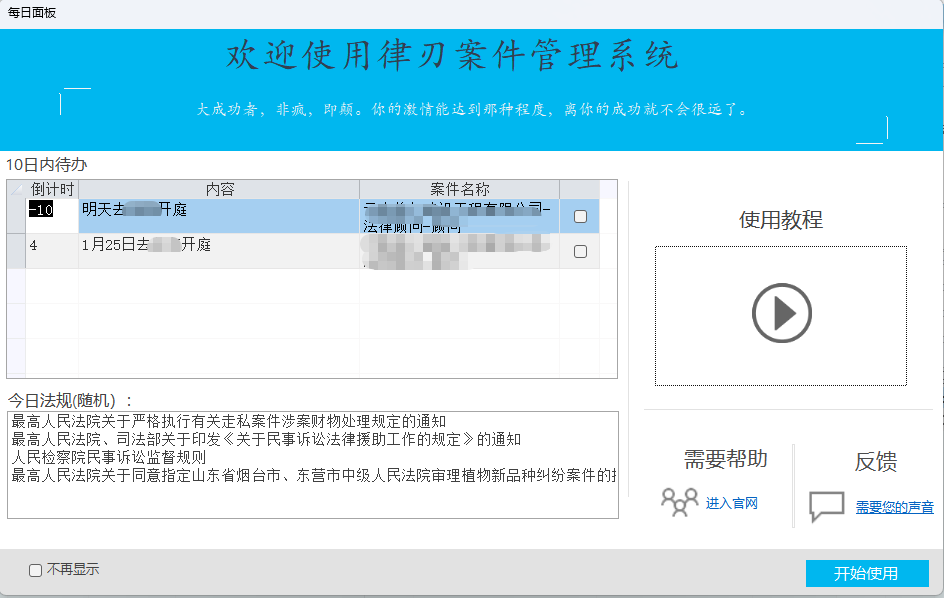Select the 民事诉讼法律援助工作 regulation entry
Screen dimensions: 944x598
point(266,440)
